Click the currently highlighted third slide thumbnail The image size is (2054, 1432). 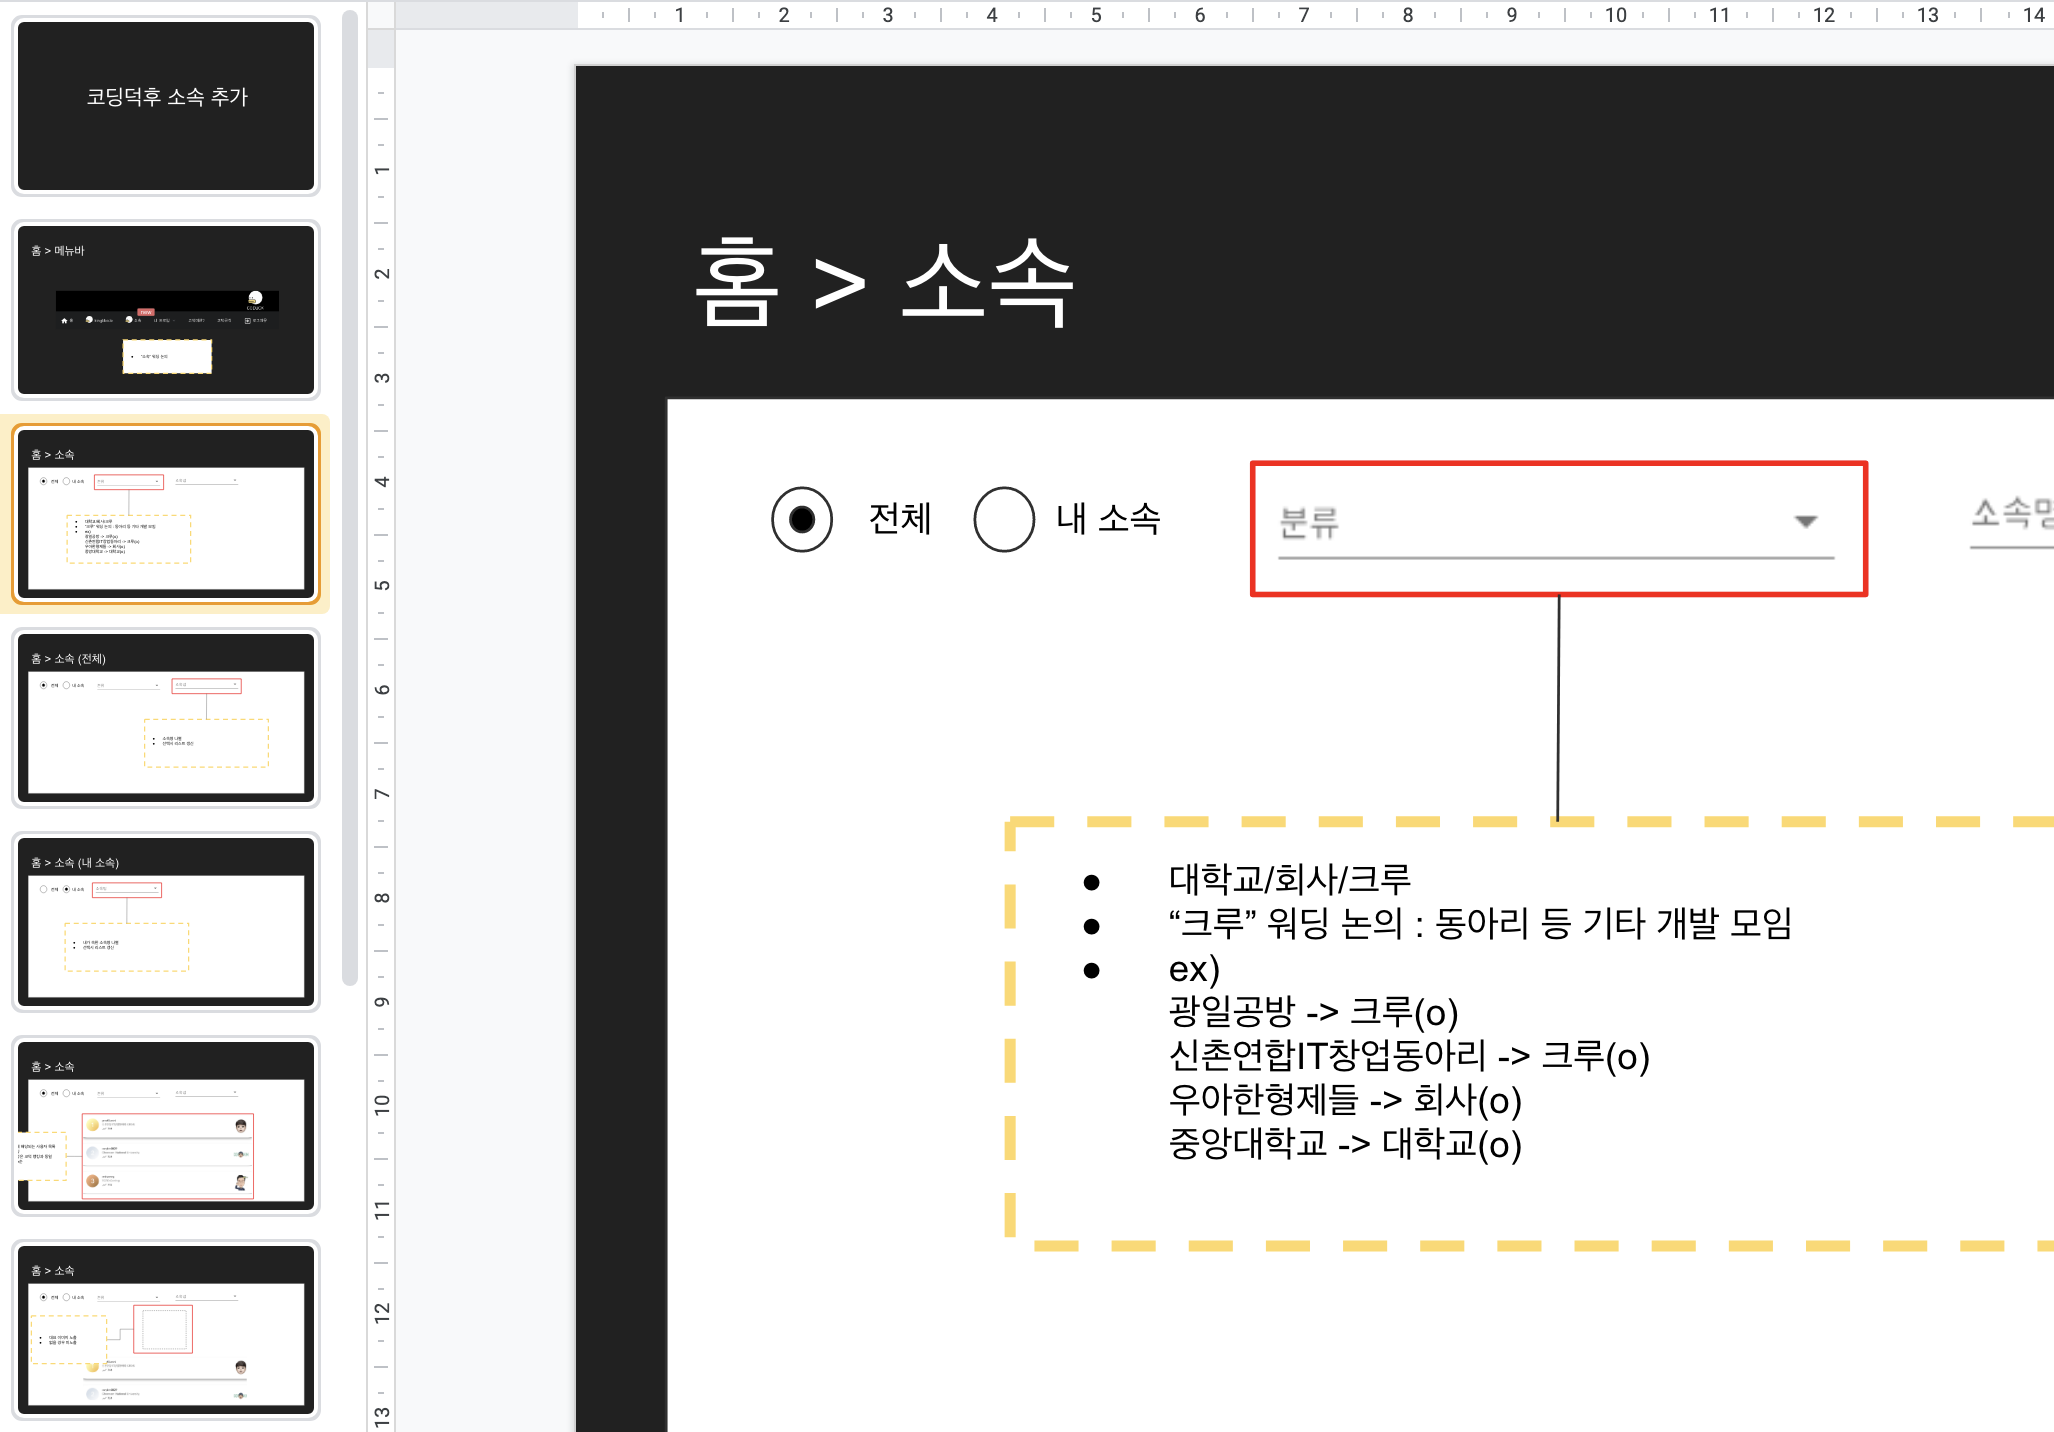point(166,514)
